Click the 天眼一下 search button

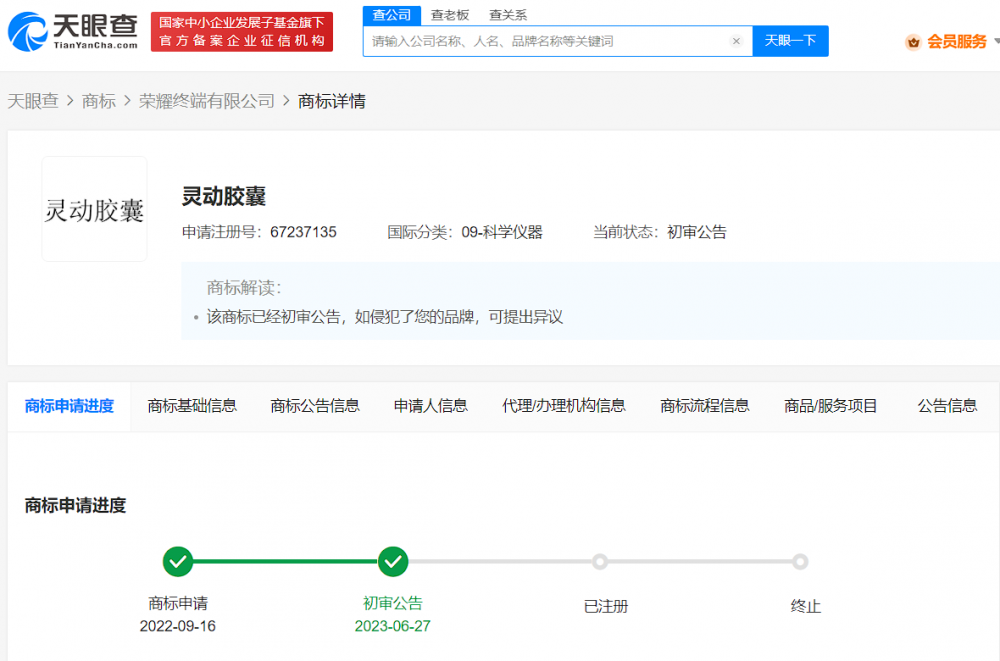pos(790,41)
